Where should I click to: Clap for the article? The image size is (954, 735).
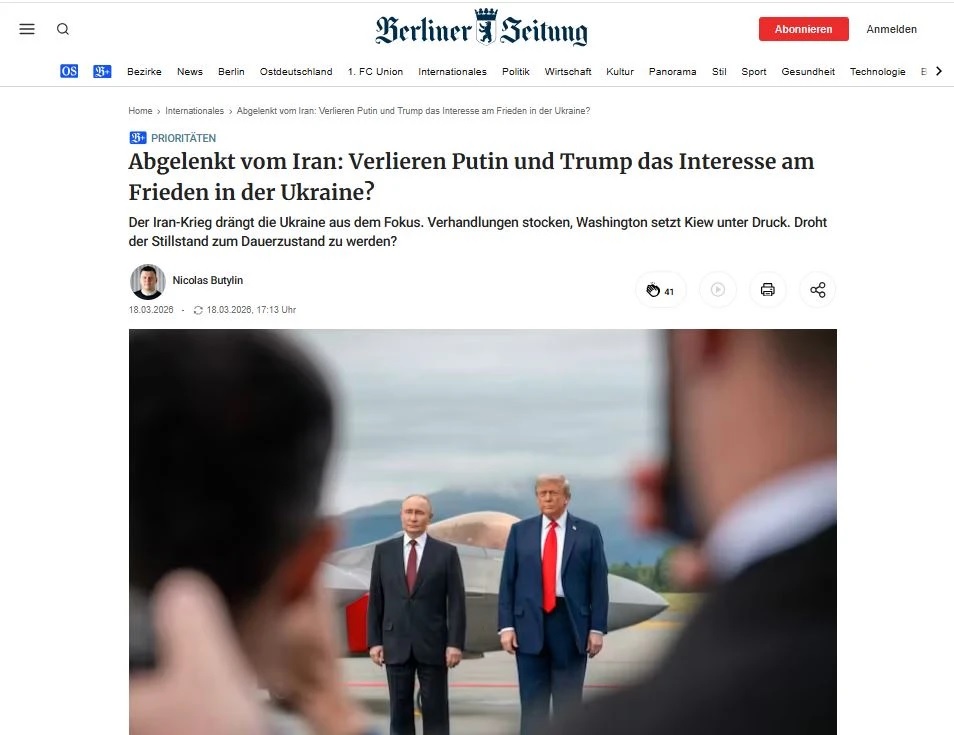click(661, 290)
